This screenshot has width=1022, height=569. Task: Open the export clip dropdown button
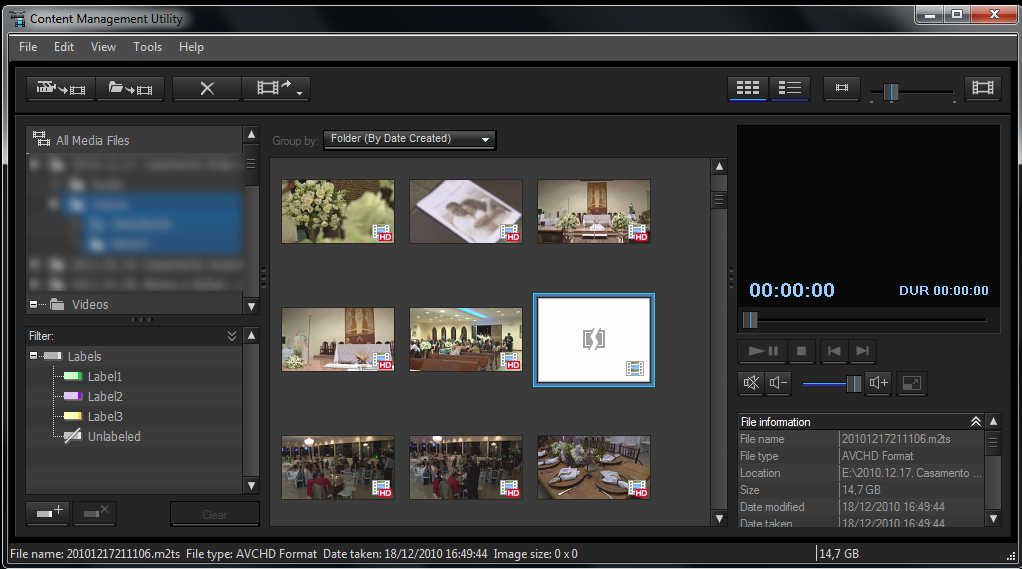276,88
